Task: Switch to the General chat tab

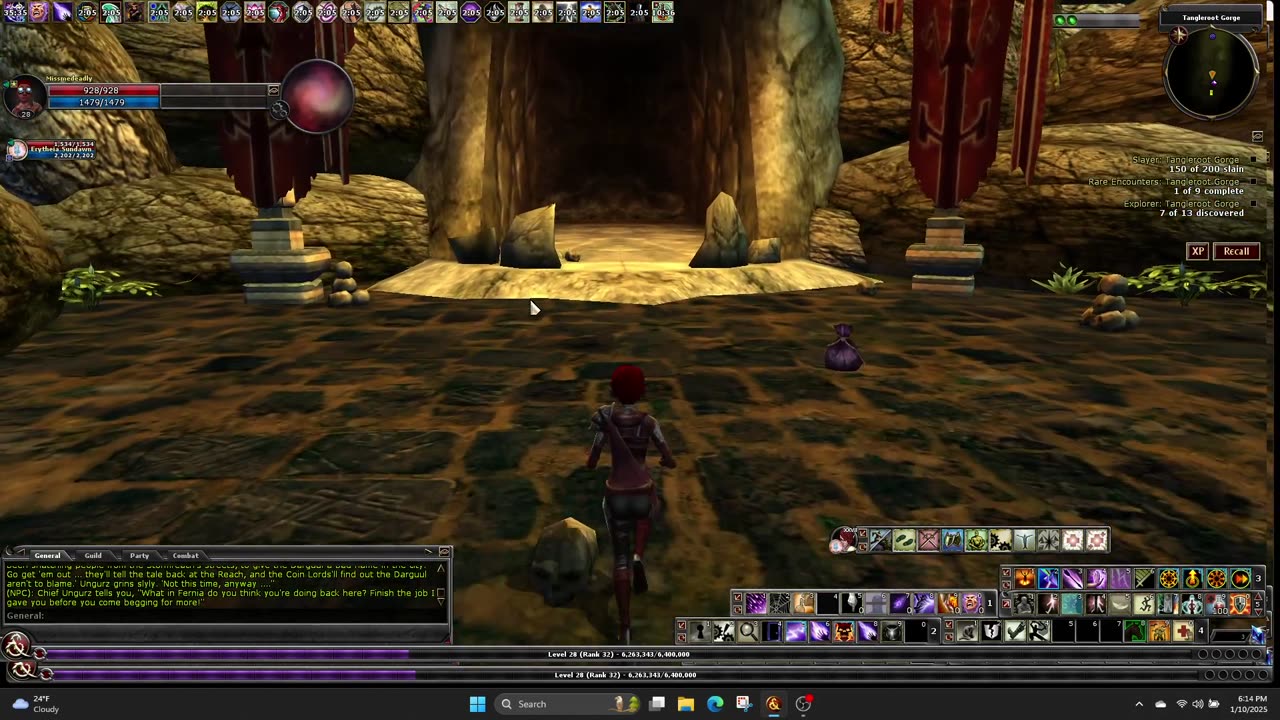Action: [47, 555]
